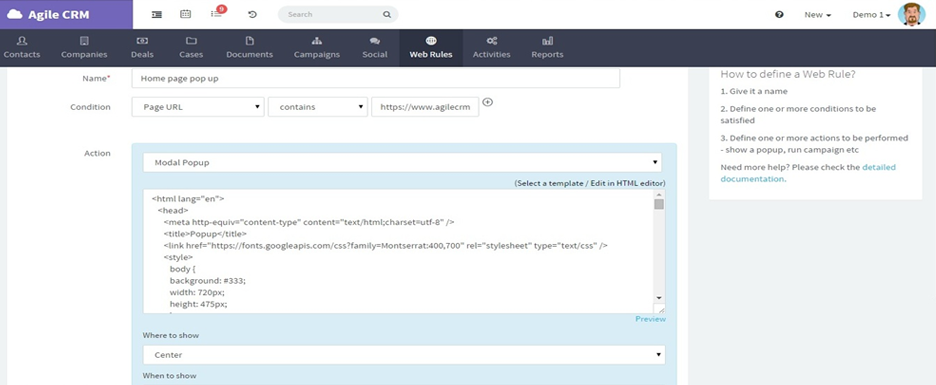Expand the Demo 1 account menu

click(872, 15)
